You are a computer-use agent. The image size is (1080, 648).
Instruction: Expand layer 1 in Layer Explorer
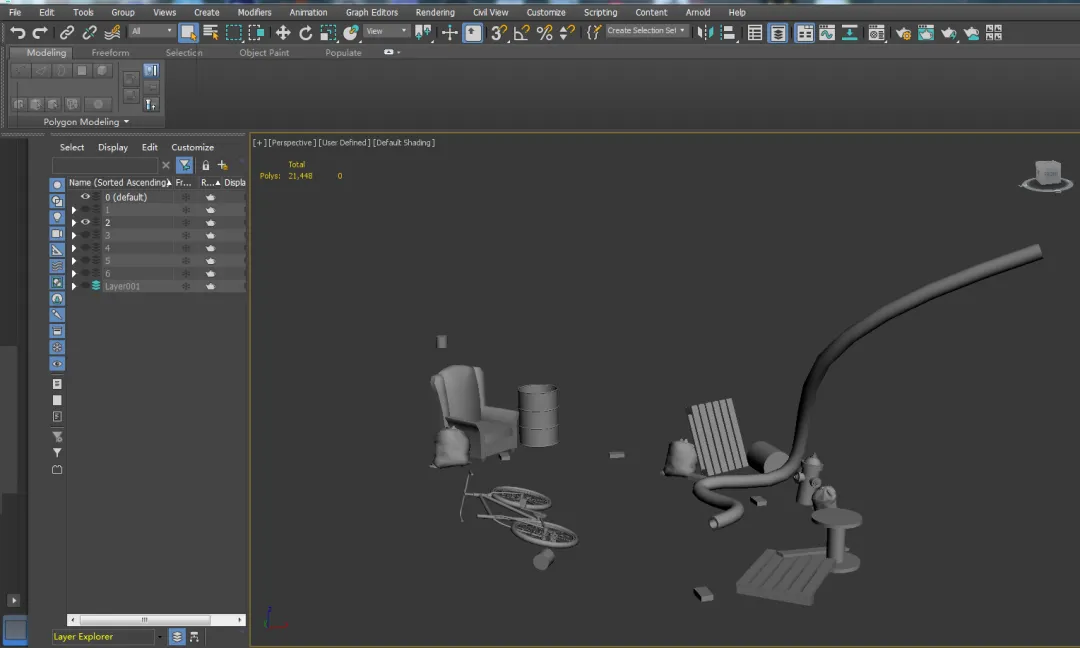point(74,210)
